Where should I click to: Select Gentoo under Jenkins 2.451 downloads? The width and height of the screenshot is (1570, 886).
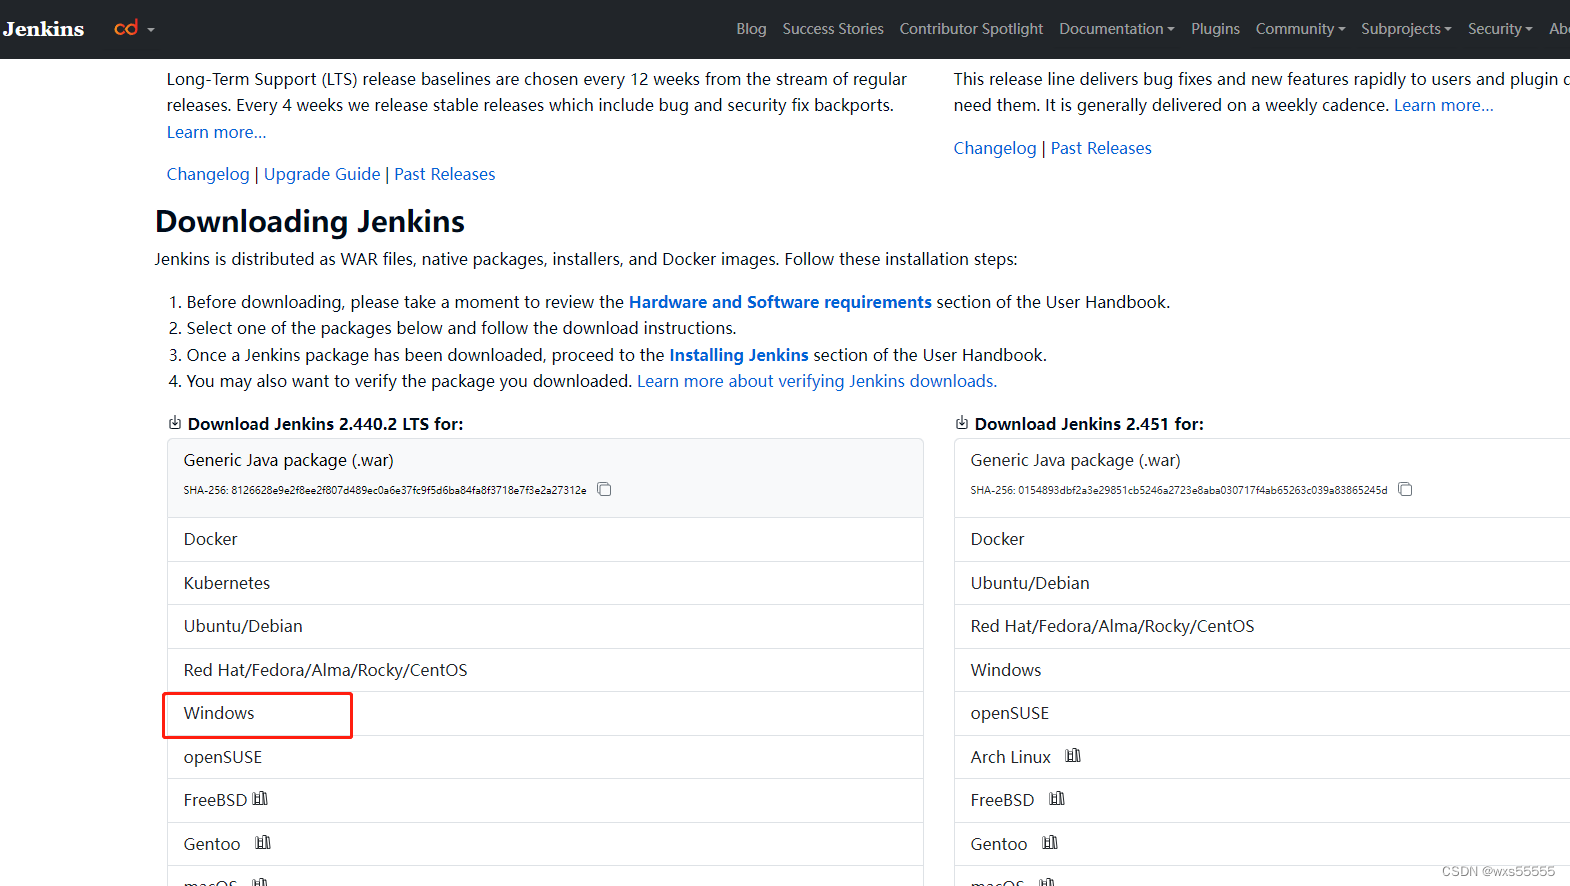(1262, 844)
